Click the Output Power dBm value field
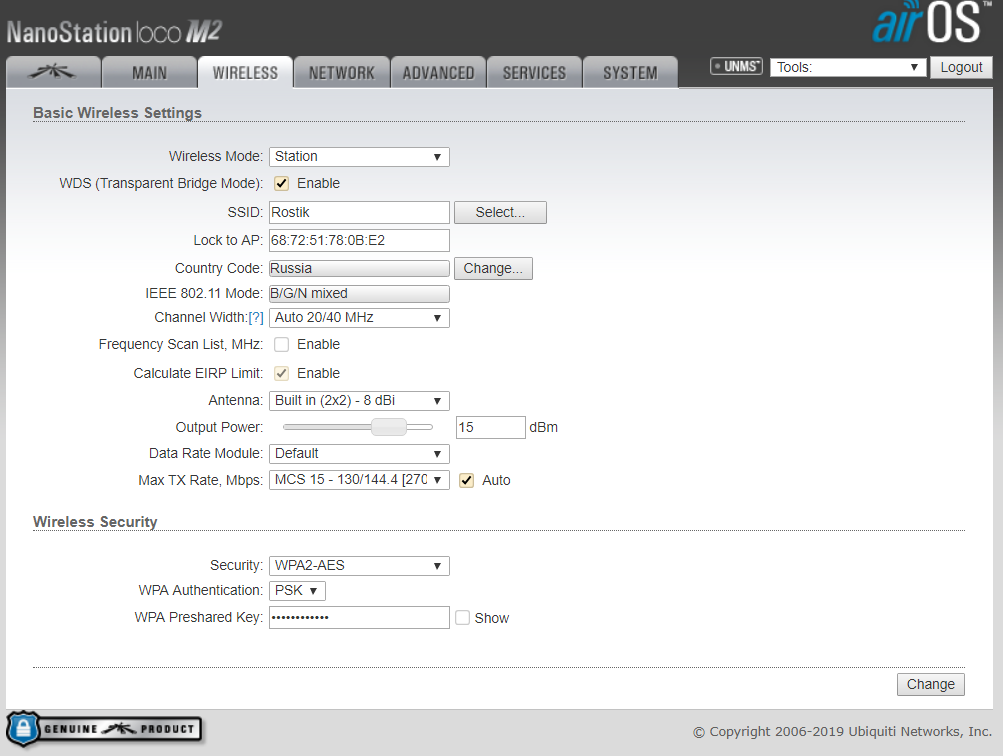 (491, 427)
